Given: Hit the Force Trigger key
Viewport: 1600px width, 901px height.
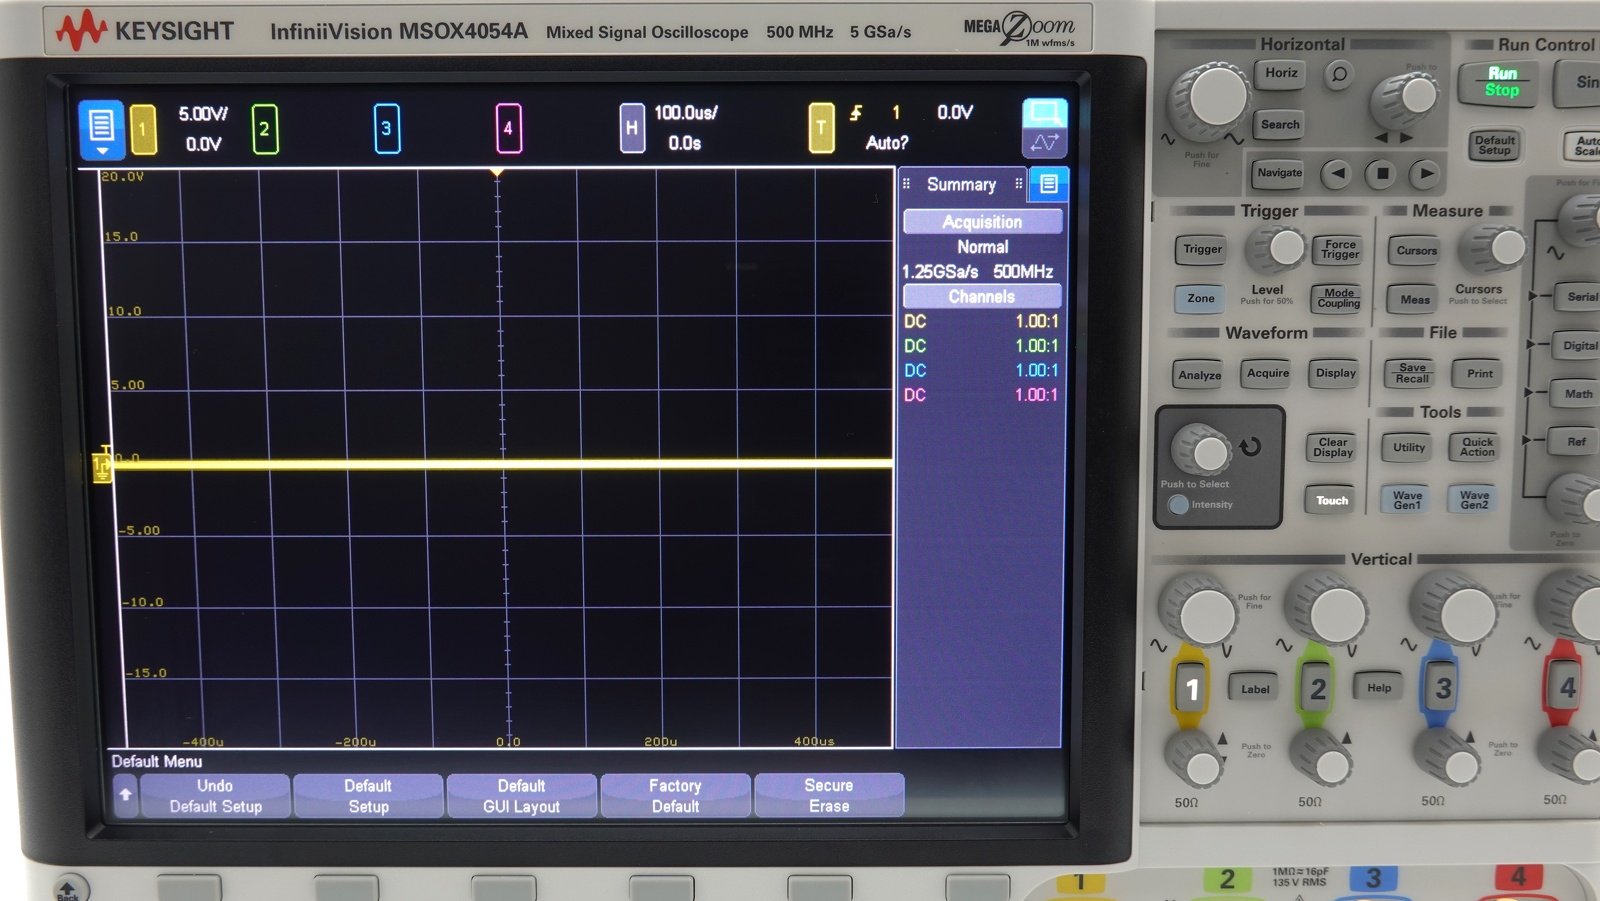Looking at the screenshot, I should (1339, 250).
